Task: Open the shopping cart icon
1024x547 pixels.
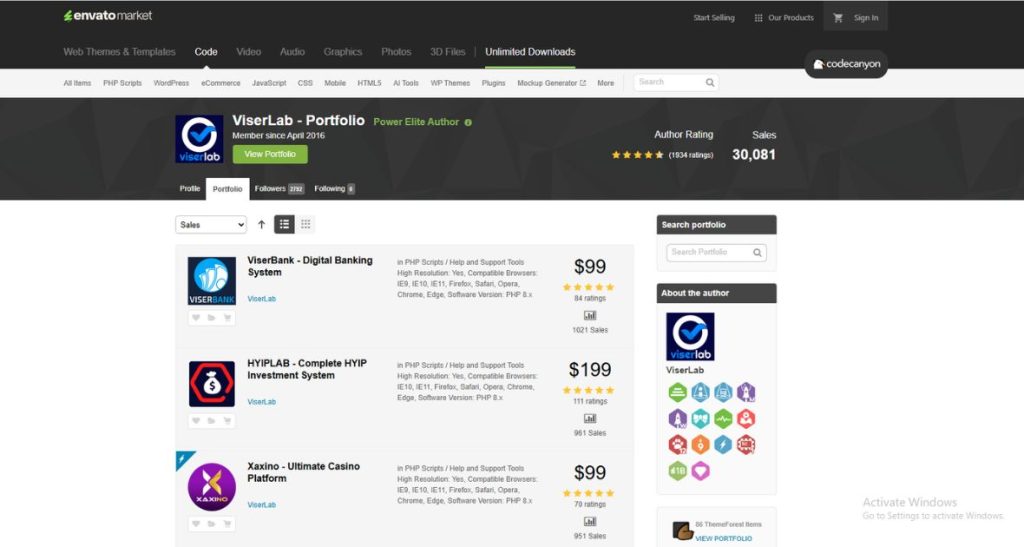Action: (838, 18)
